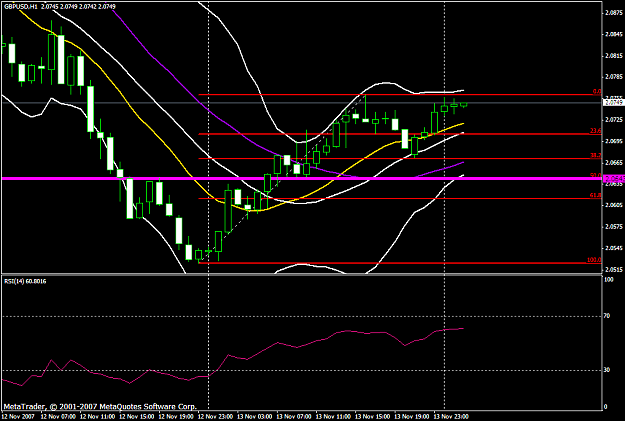Click price axis value 2.0875
Screen dimensions: 625x421
[x=614, y=13]
